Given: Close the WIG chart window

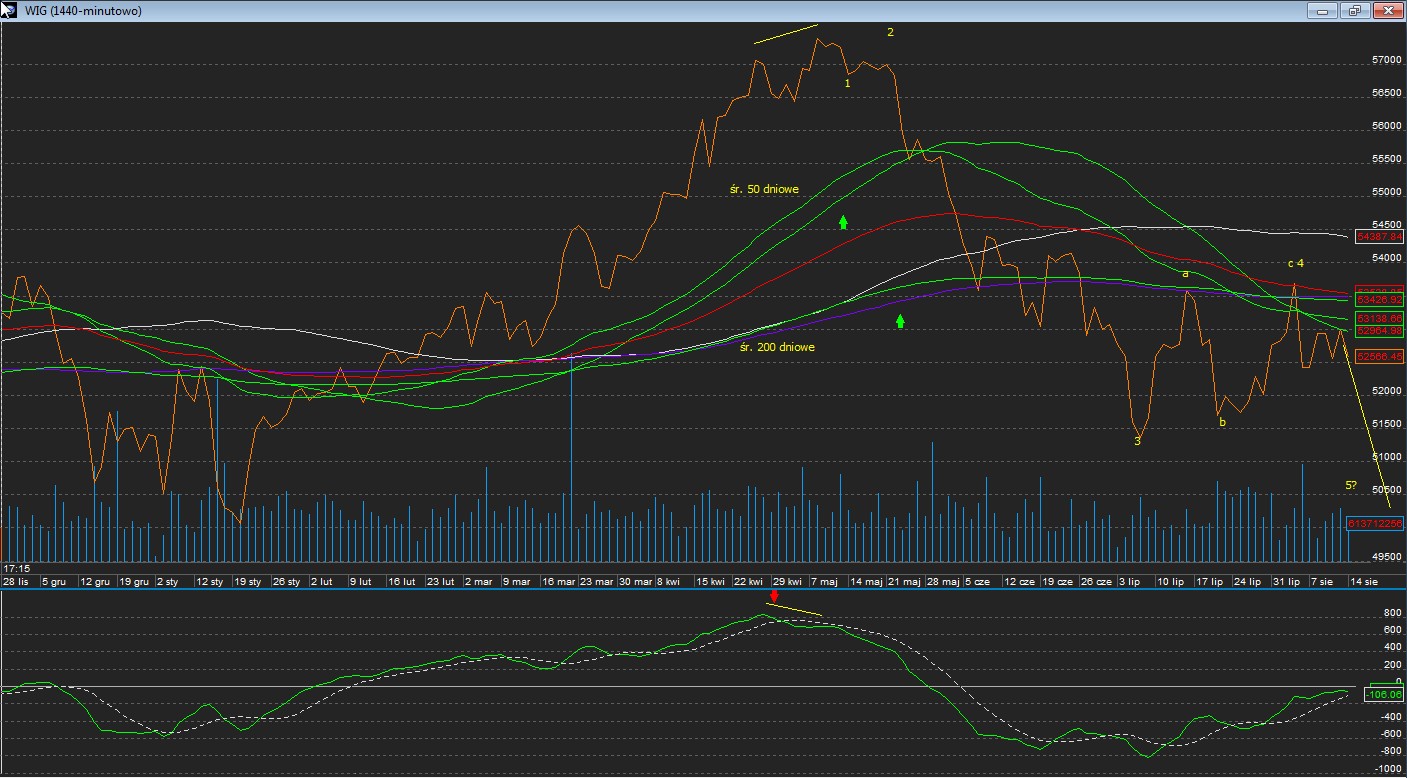Looking at the screenshot, I should [1388, 10].
